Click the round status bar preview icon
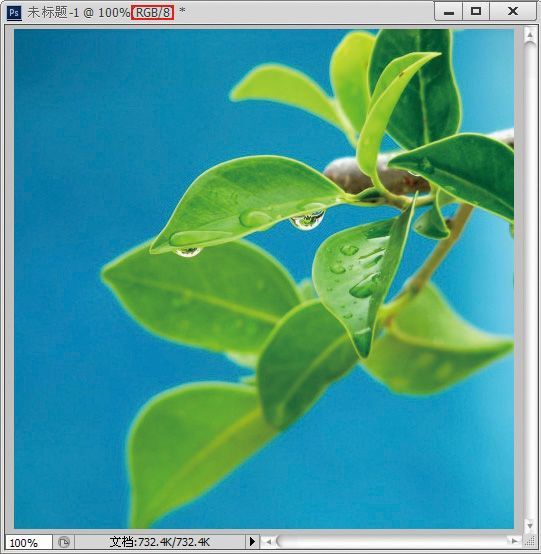541x554 pixels. pyautogui.click(x=64, y=542)
